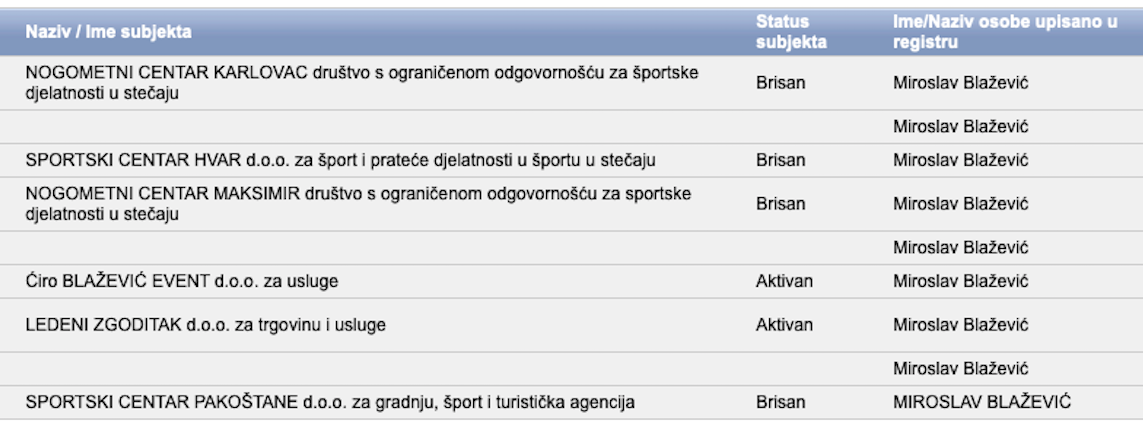Click the 'Ime/Naziv osobe upisano u registru' header
This screenshot has height=435, width=1143.
coord(1005,32)
